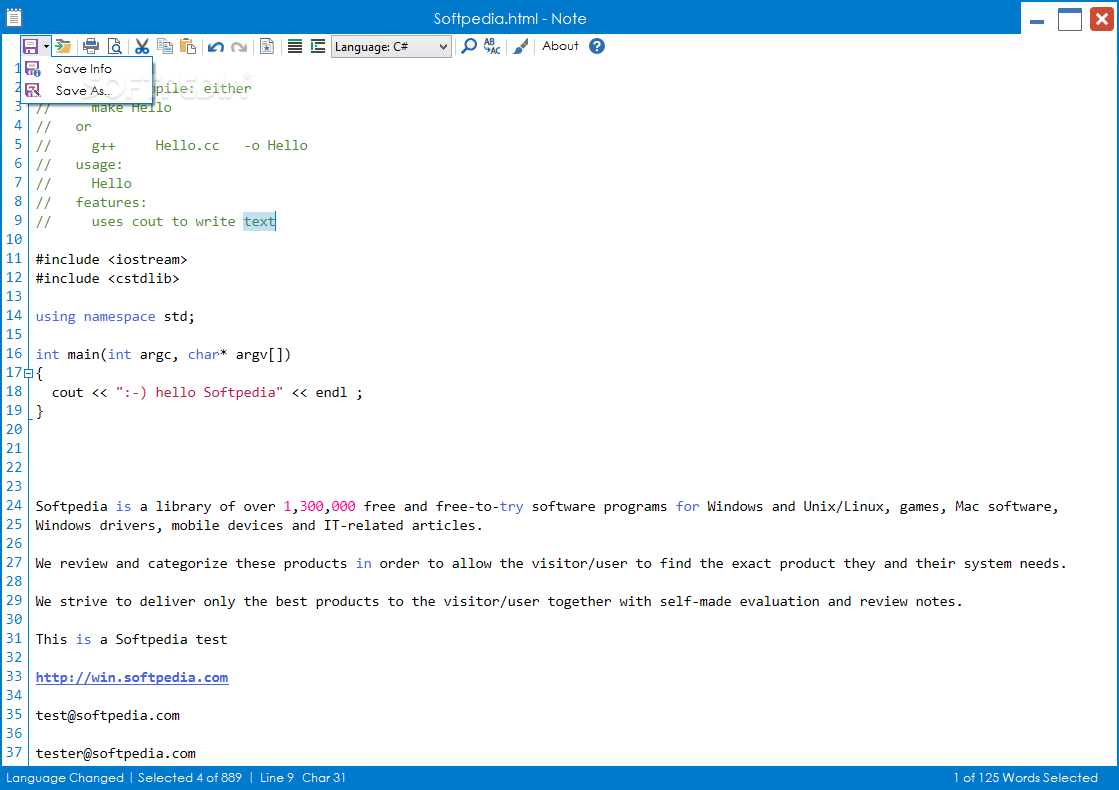Click 'Selected 4 of 889' status entry
The width and height of the screenshot is (1119, 790).
(190, 778)
